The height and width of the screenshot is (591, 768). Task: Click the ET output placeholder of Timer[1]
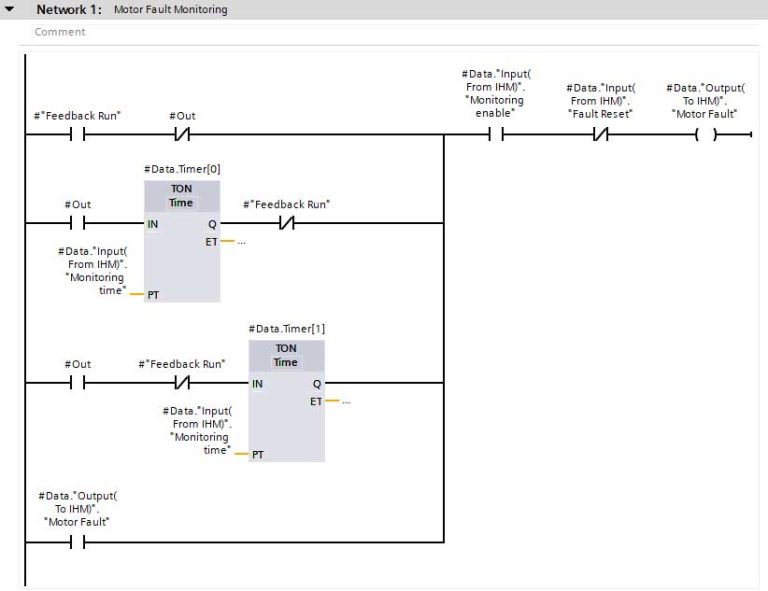344,401
